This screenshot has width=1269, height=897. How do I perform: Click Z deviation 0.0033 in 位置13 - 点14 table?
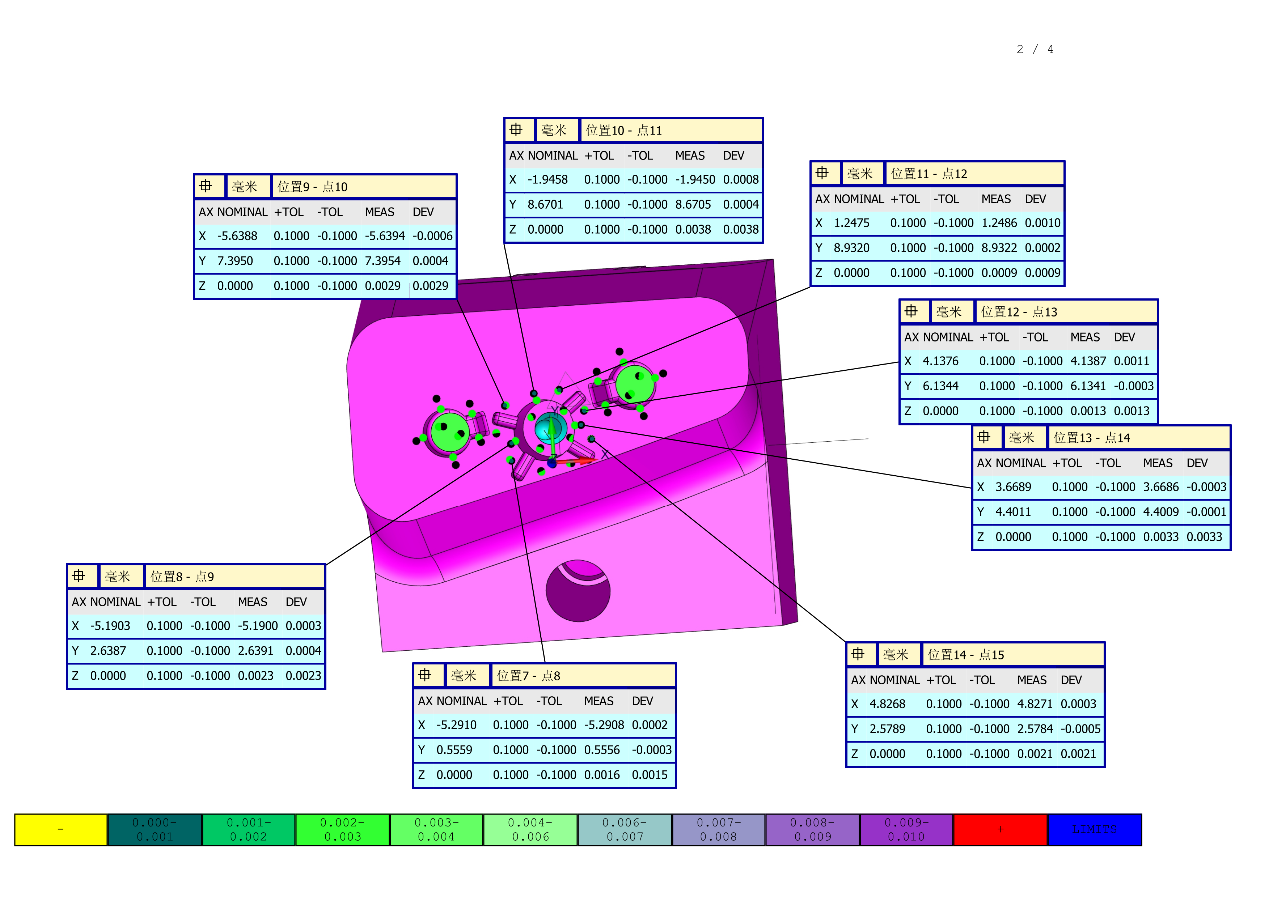click(x=1204, y=537)
